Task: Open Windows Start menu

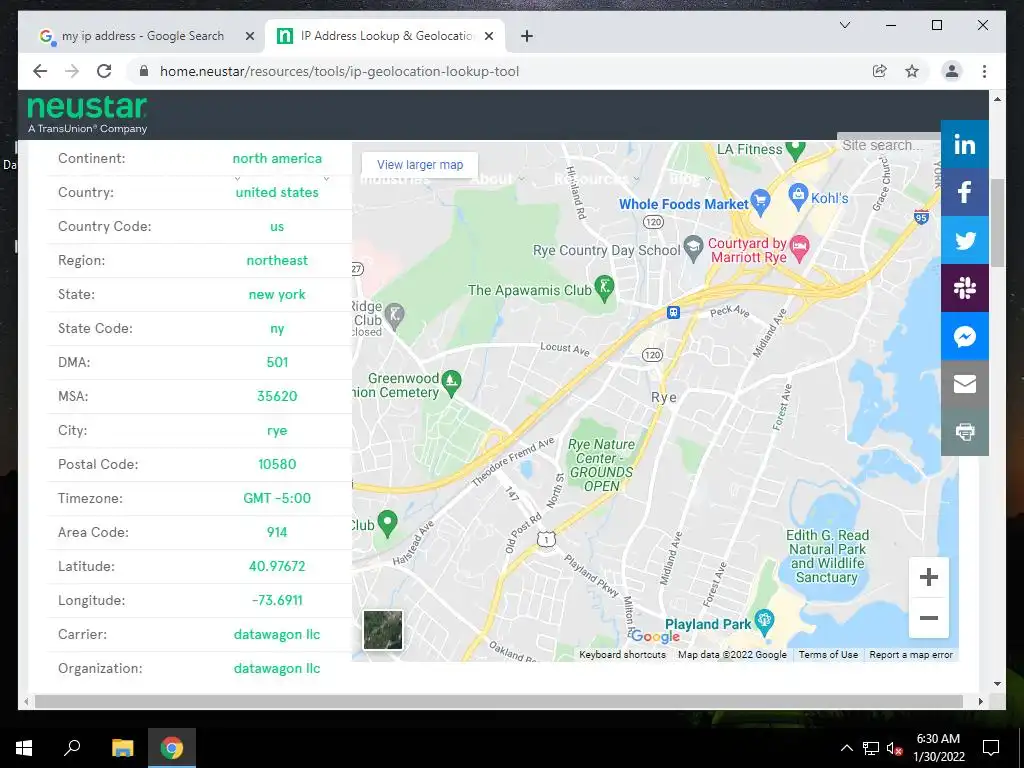Action: 24,748
